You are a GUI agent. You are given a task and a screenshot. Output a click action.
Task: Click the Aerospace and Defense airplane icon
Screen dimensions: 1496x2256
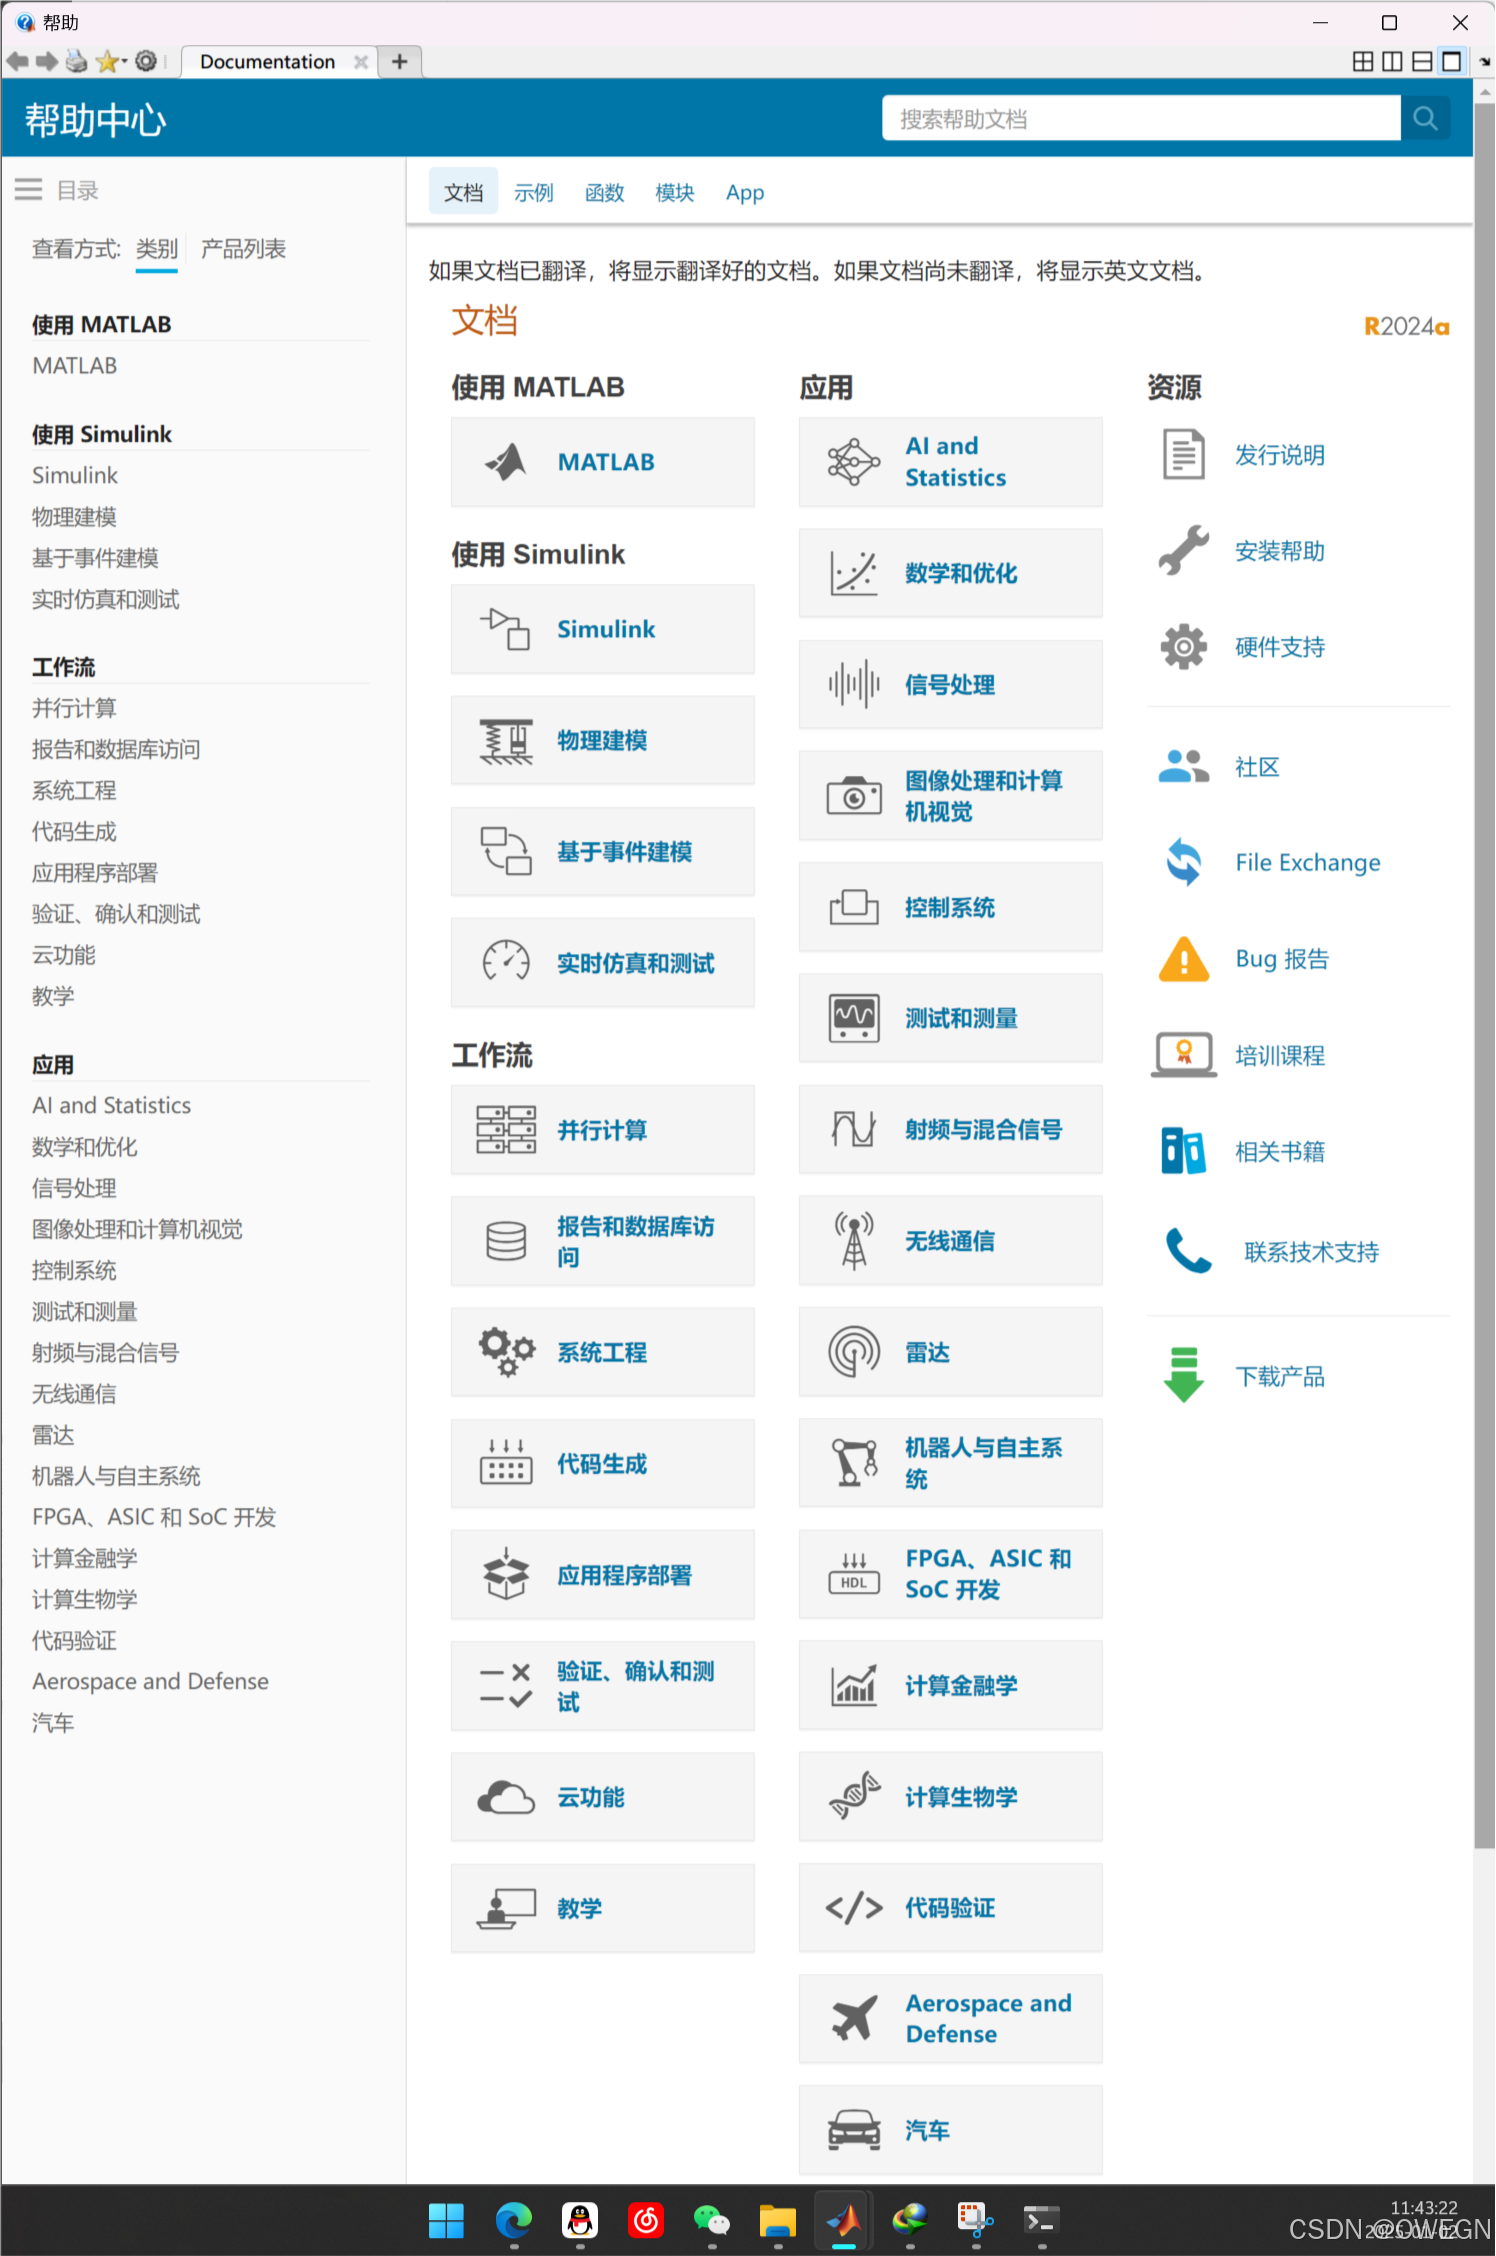(854, 2019)
